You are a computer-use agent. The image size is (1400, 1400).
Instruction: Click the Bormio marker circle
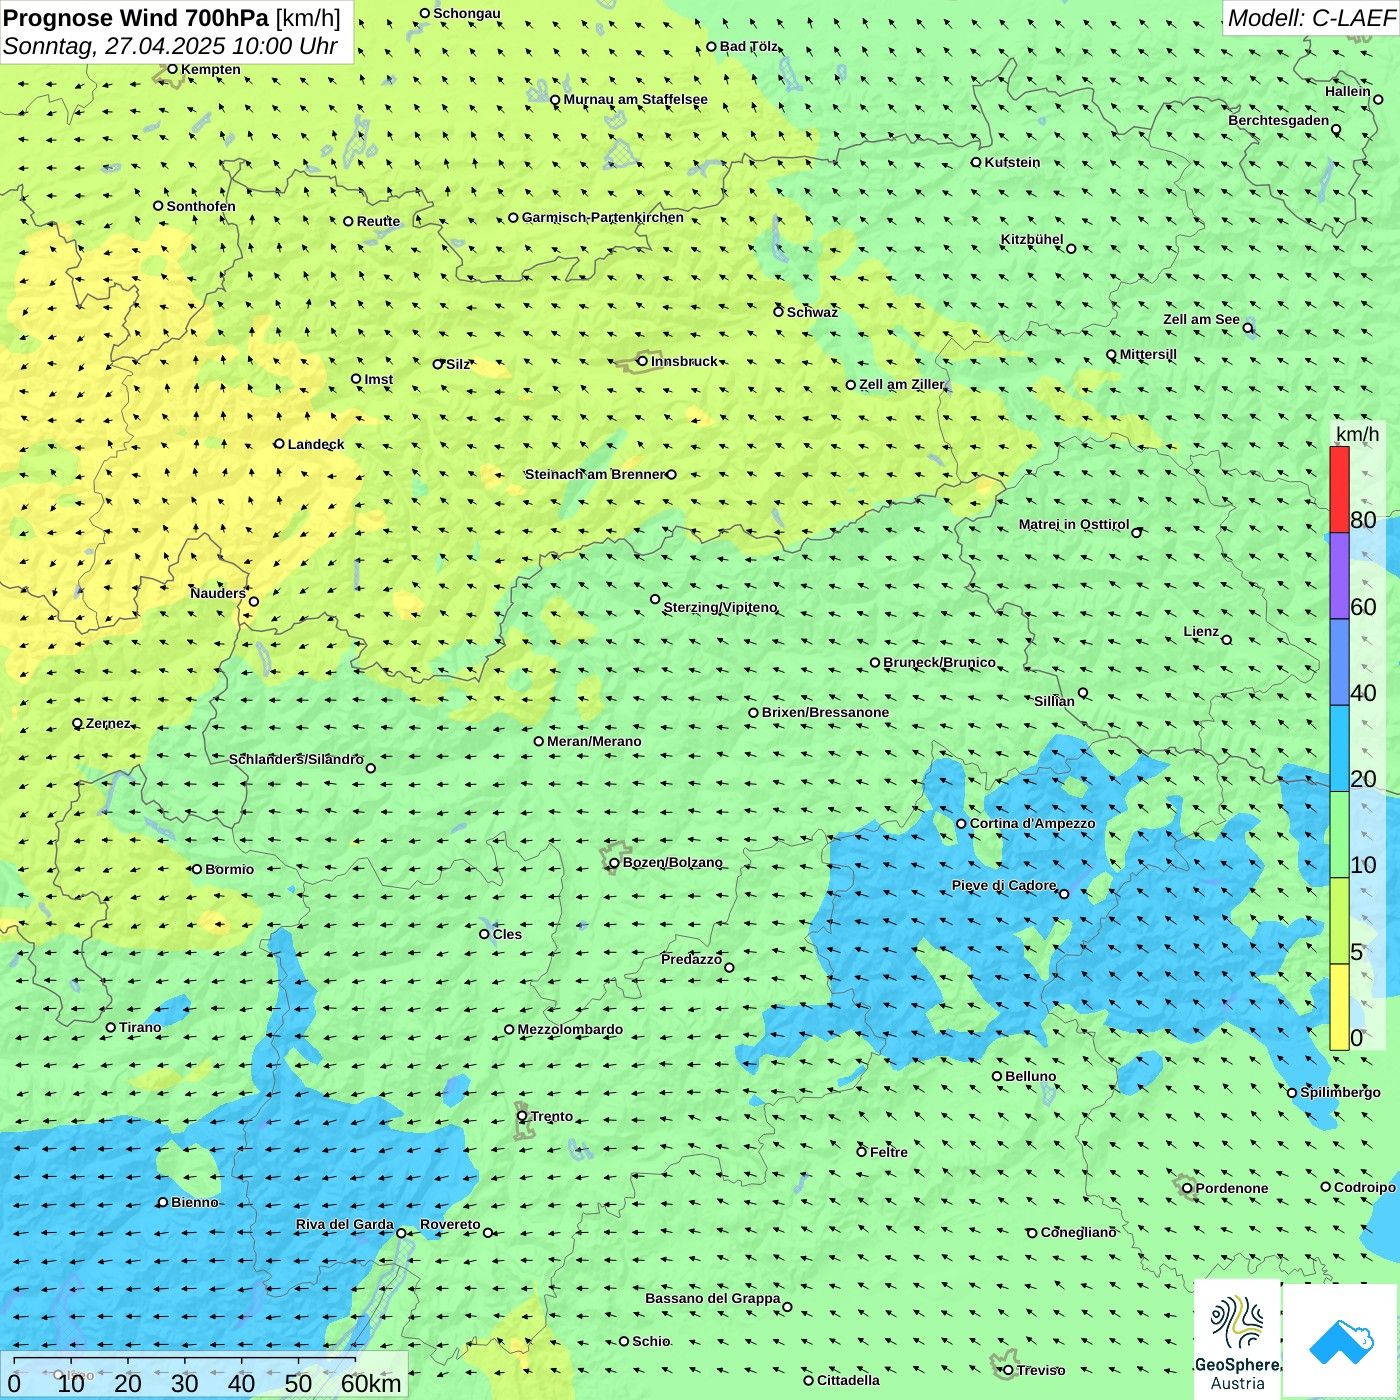(x=197, y=869)
